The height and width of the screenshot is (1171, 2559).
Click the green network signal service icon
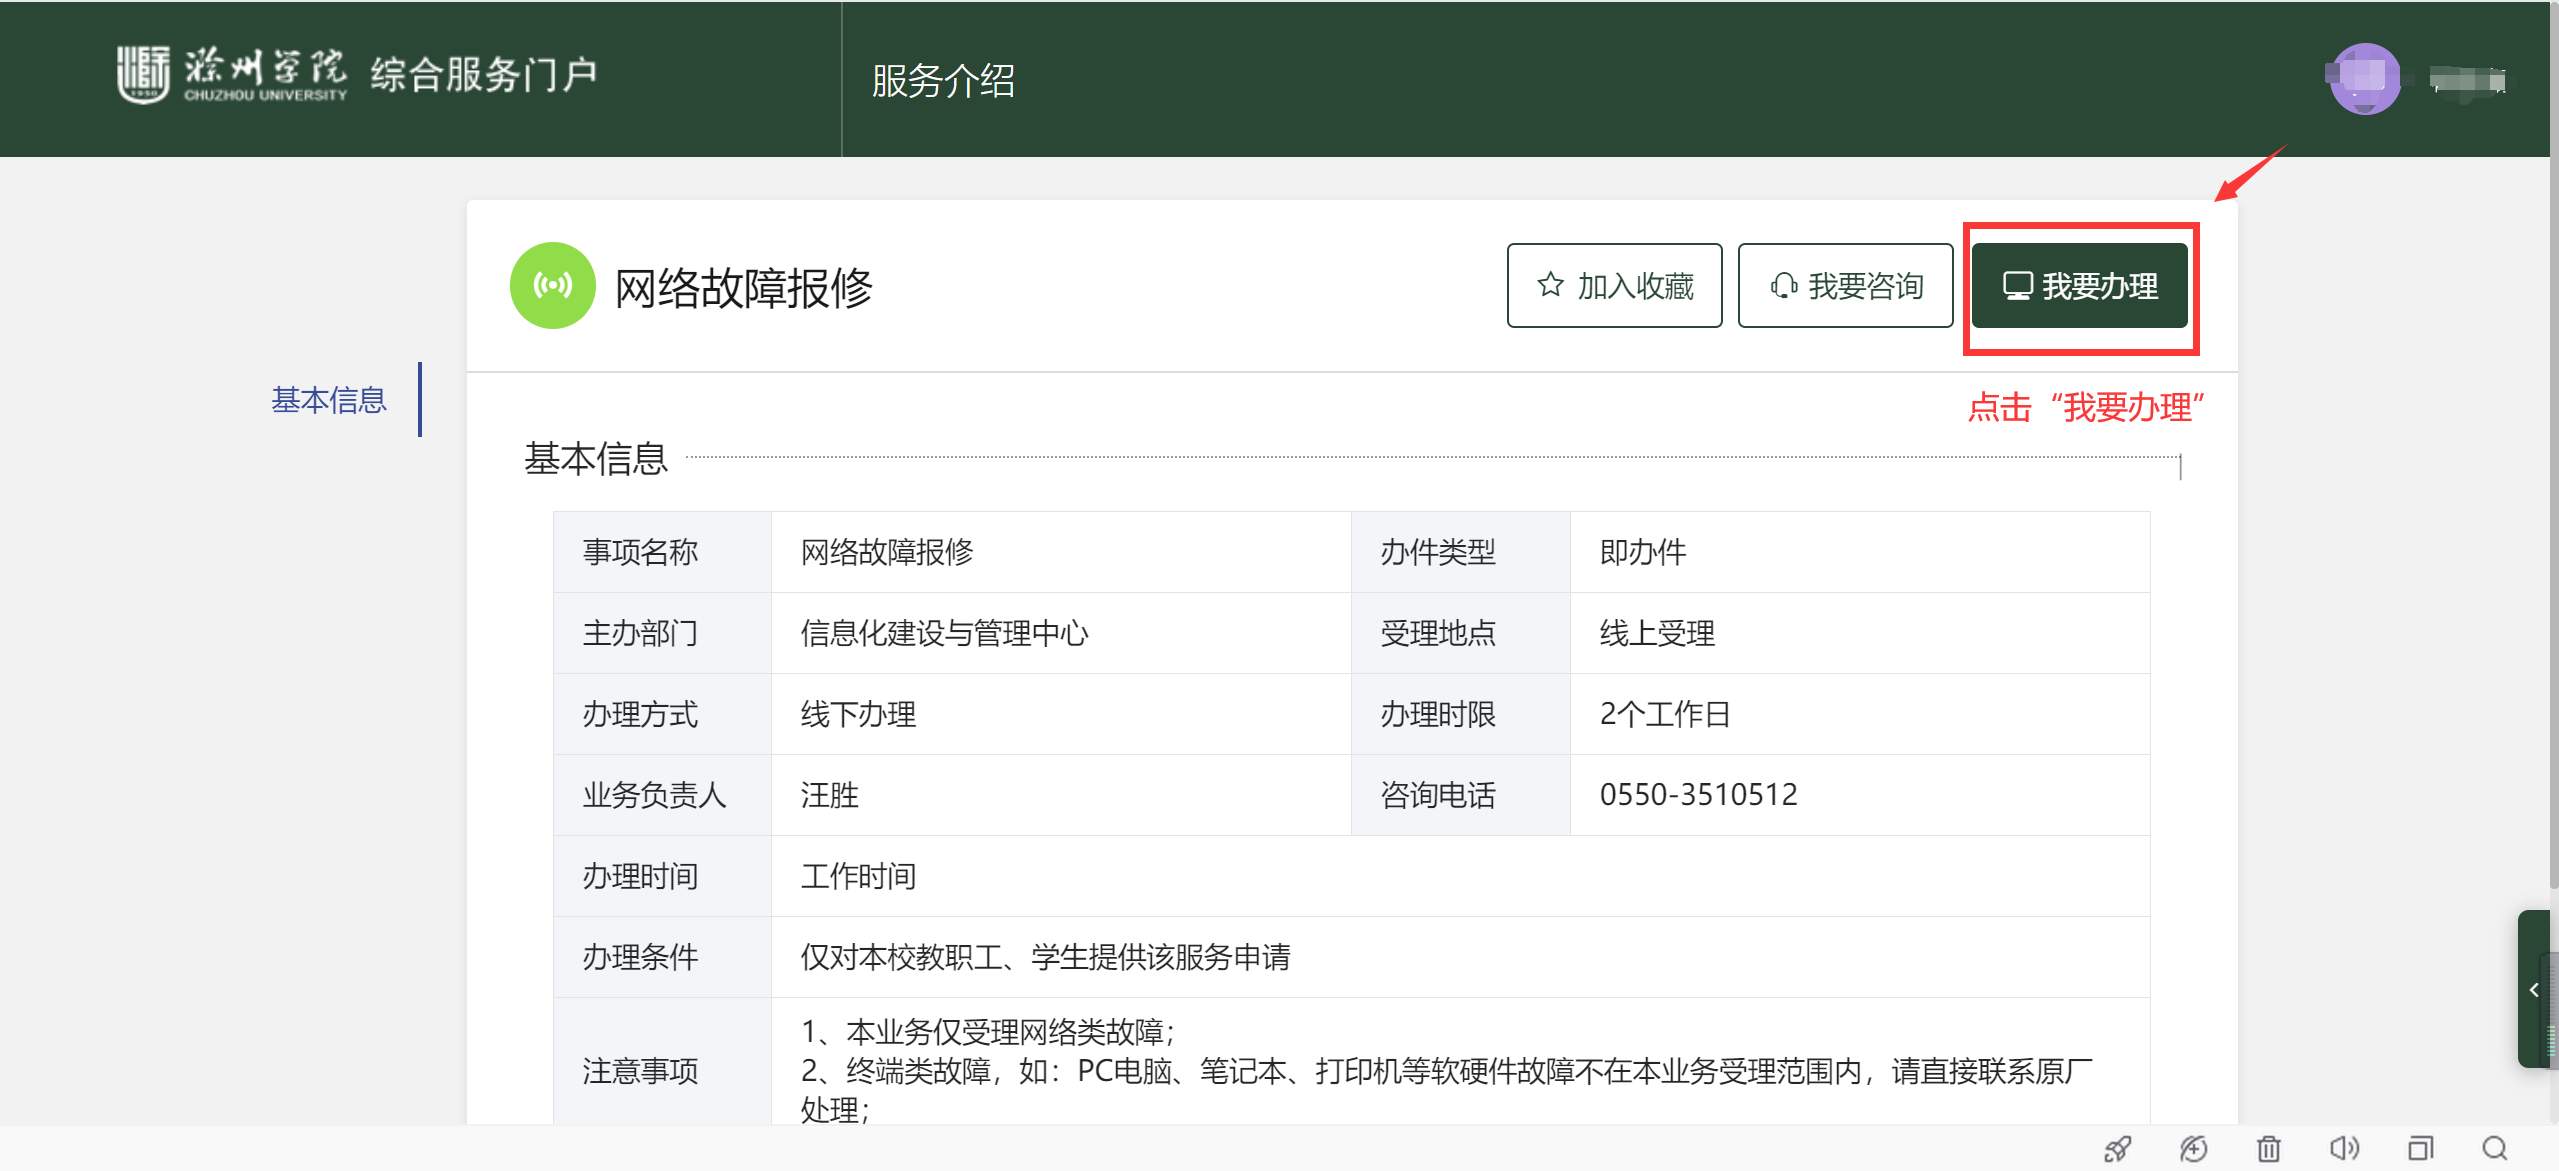click(x=553, y=286)
